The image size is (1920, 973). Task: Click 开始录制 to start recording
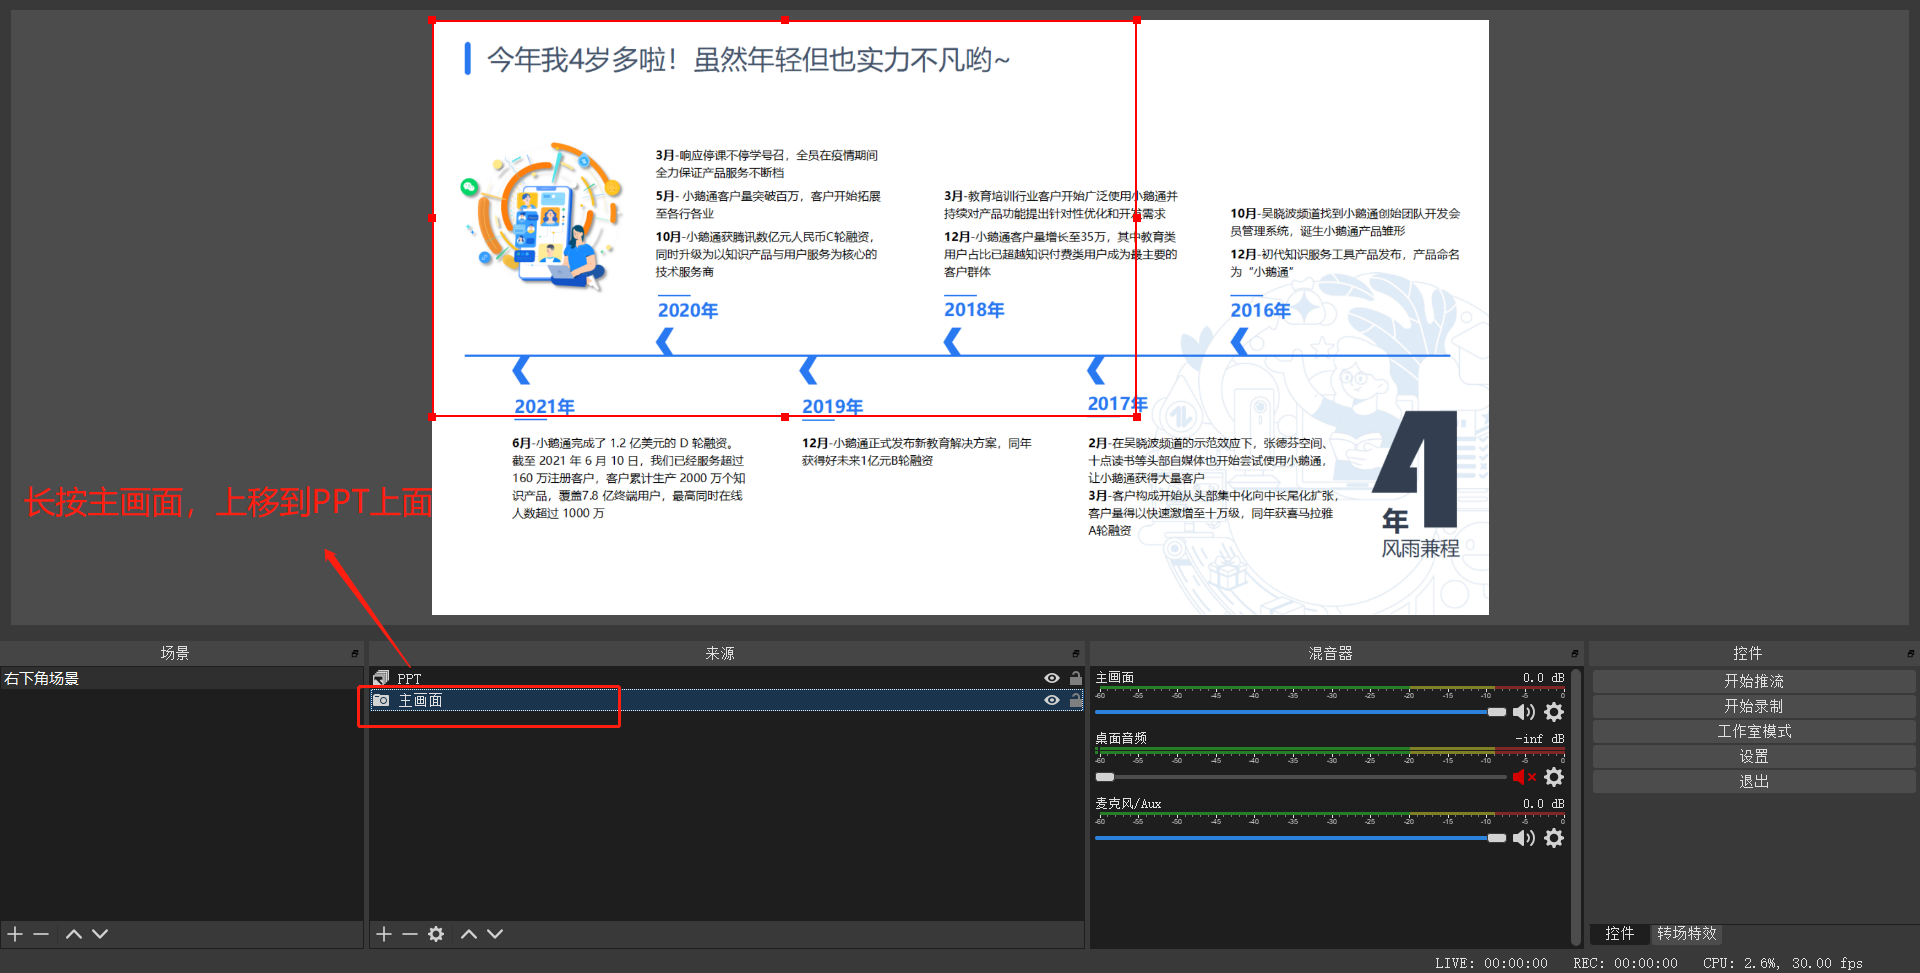[x=1754, y=706]
